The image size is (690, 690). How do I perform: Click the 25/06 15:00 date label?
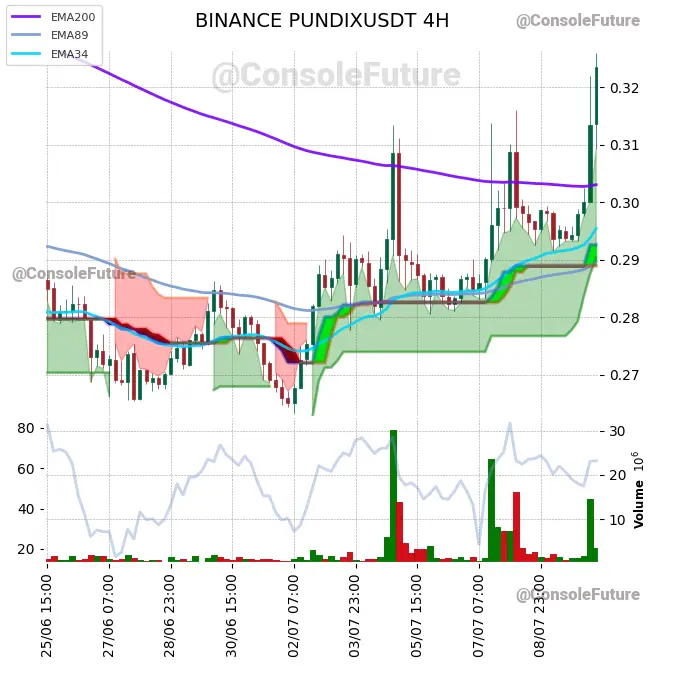click(47, 616)
